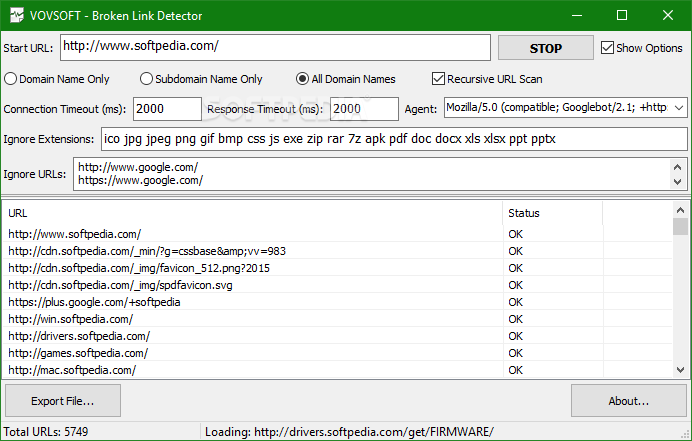Select the spdfavicon.svg URL row
Screen dimensions: 692x441
pos(338,285)
